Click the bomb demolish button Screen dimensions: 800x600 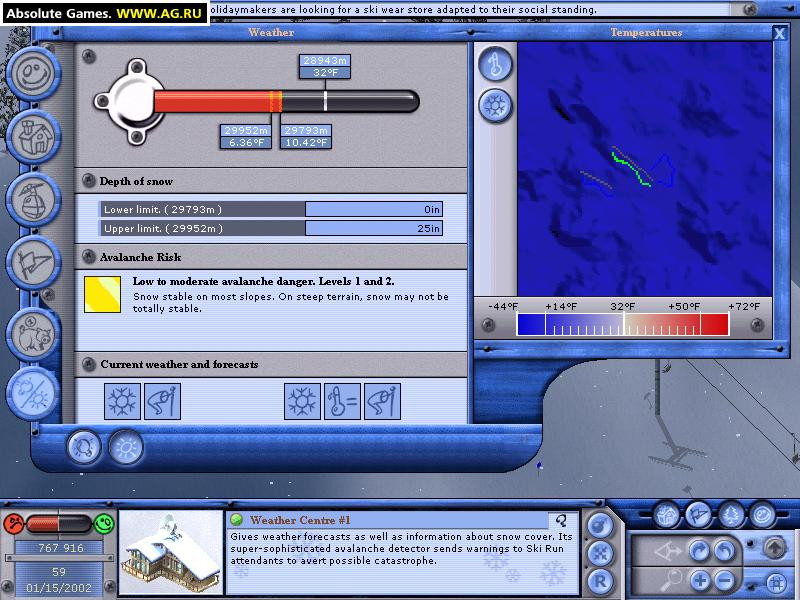pyautogui.click(x=601, y=525)
